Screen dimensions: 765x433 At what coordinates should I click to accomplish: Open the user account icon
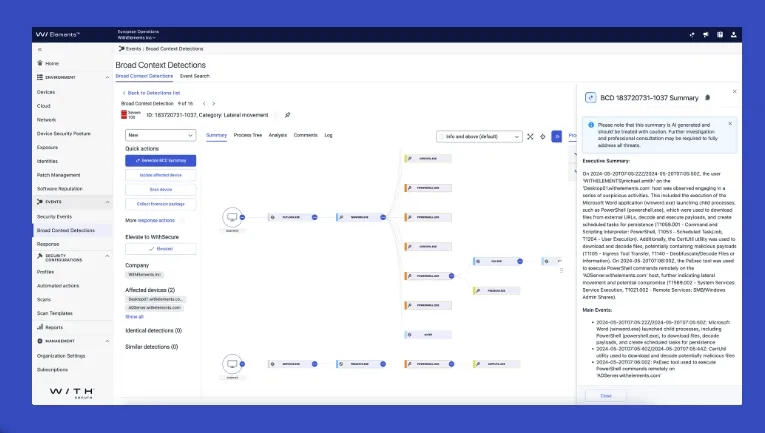[x=733, y=35]
